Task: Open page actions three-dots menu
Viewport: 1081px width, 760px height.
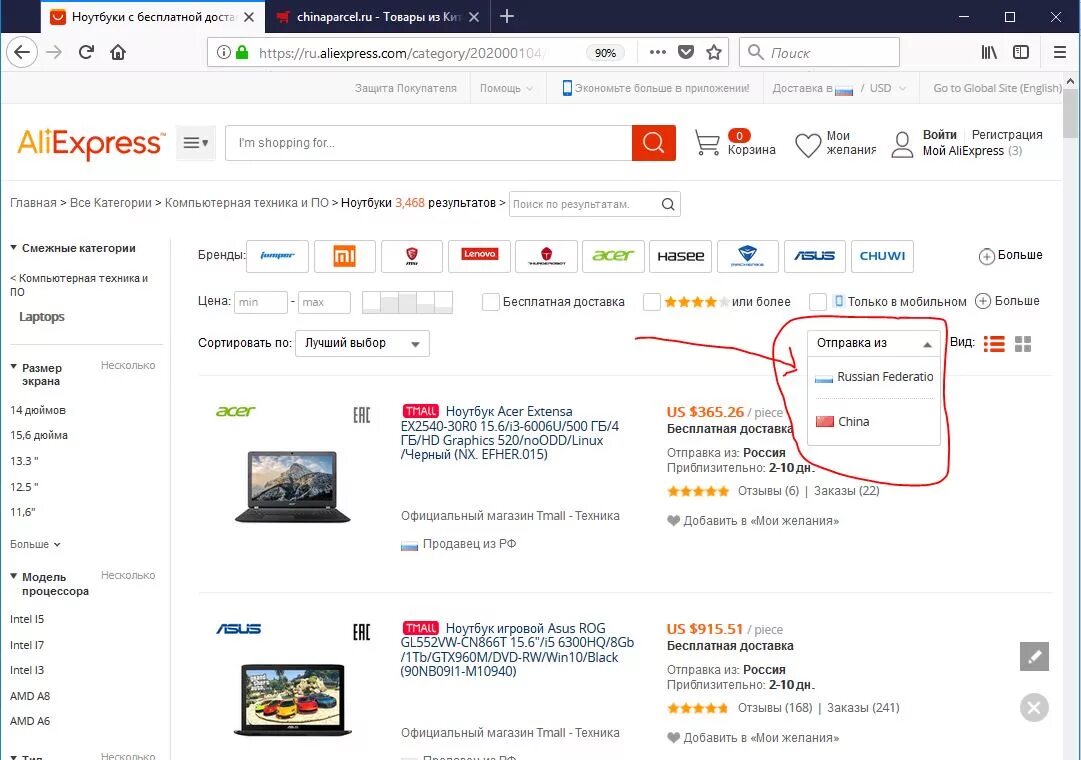Action: click(x=658, y=52)
